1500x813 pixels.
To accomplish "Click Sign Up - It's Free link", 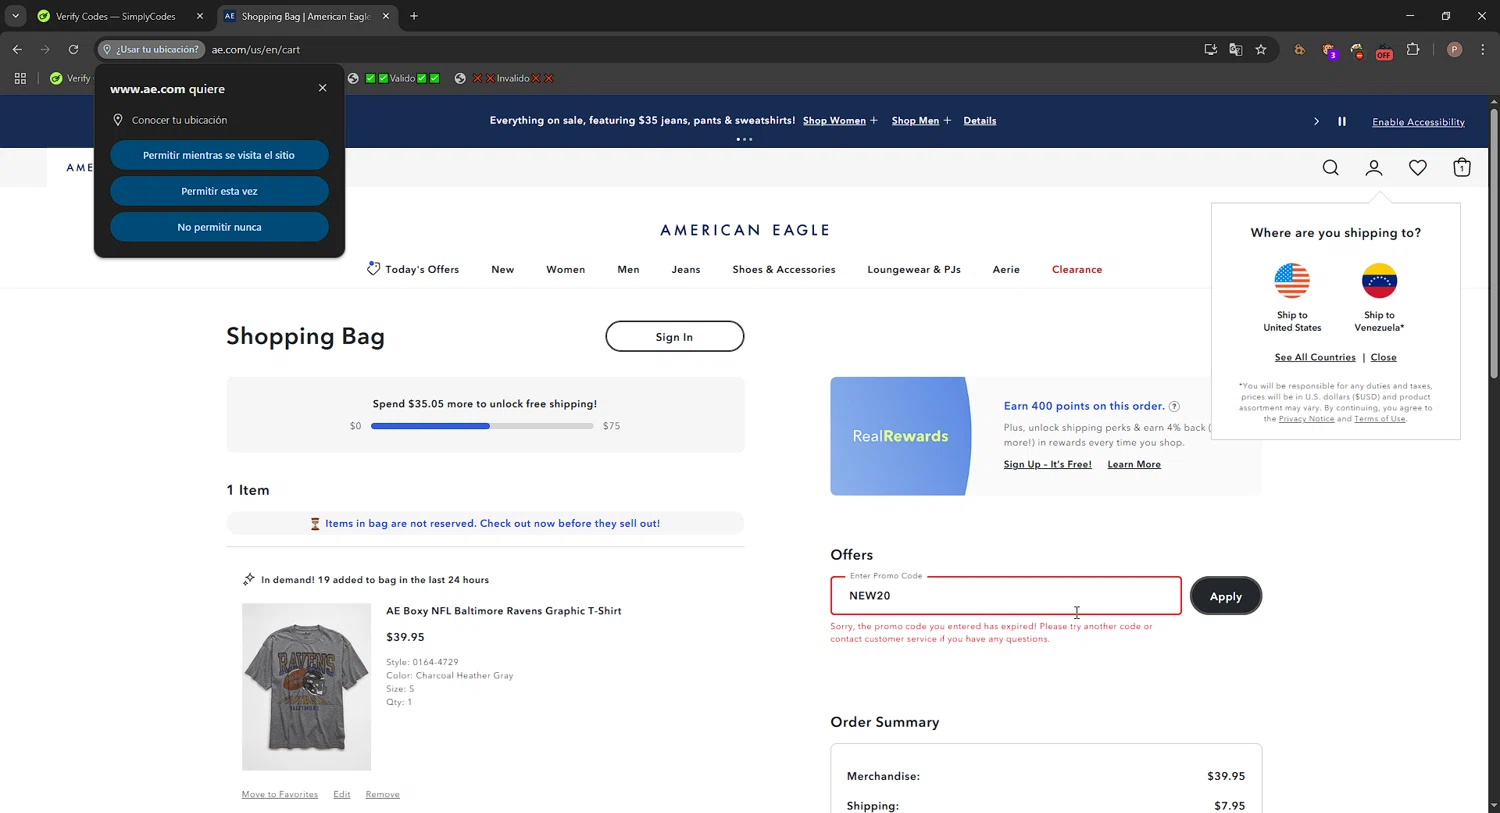I will [x=1048, y=464].
